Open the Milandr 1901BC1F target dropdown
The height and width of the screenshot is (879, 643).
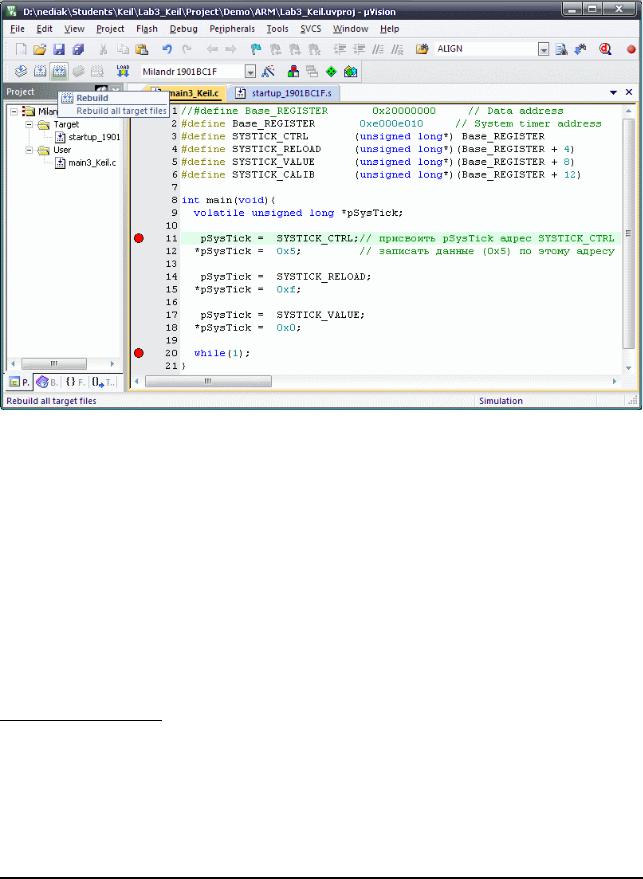coord(251,72)
